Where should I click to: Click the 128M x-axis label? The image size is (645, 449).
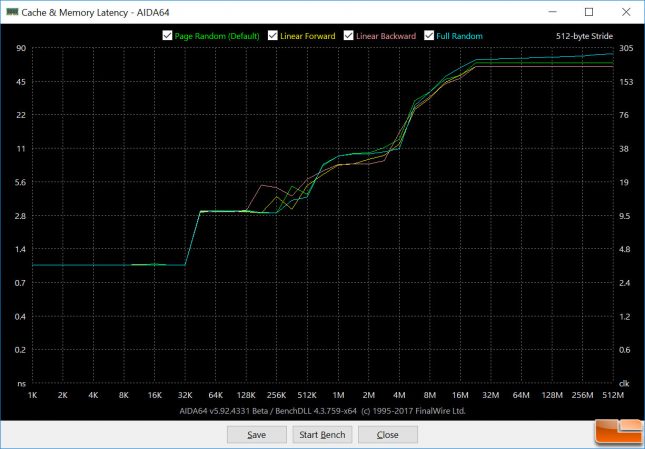point(552,395)
